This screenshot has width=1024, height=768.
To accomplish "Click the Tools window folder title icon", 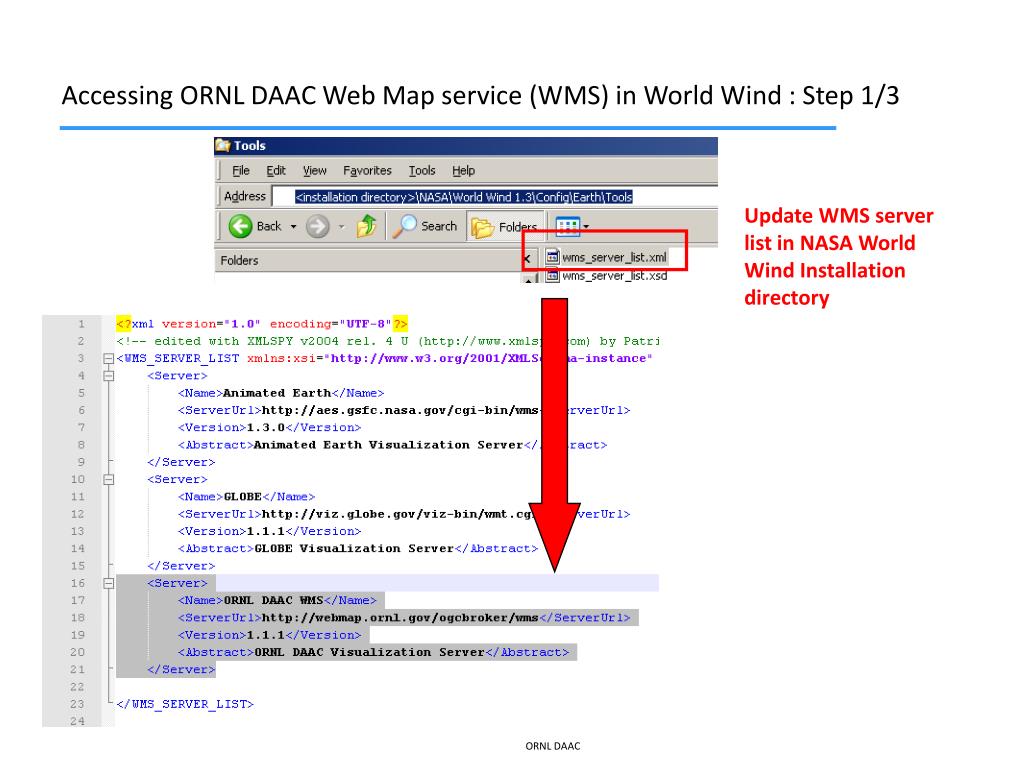I will [x=223, y=145].
